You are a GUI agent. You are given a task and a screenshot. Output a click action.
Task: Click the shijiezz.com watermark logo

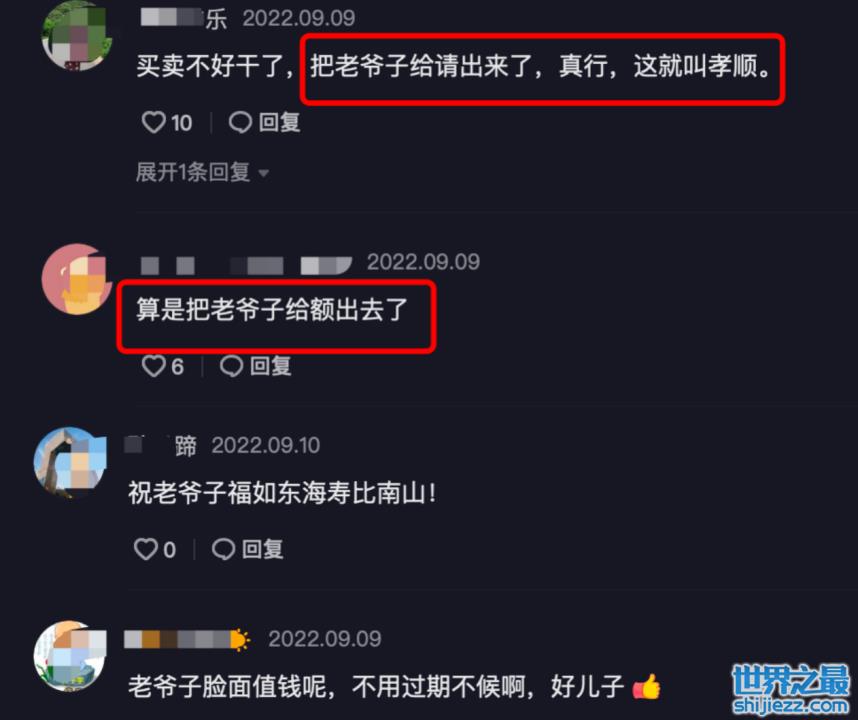point(790,689)
